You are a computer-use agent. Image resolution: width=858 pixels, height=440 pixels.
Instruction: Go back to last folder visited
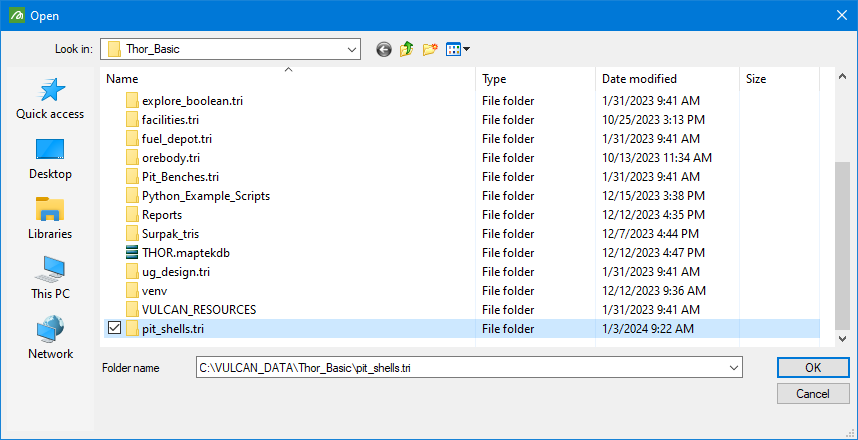pos(384,50)
